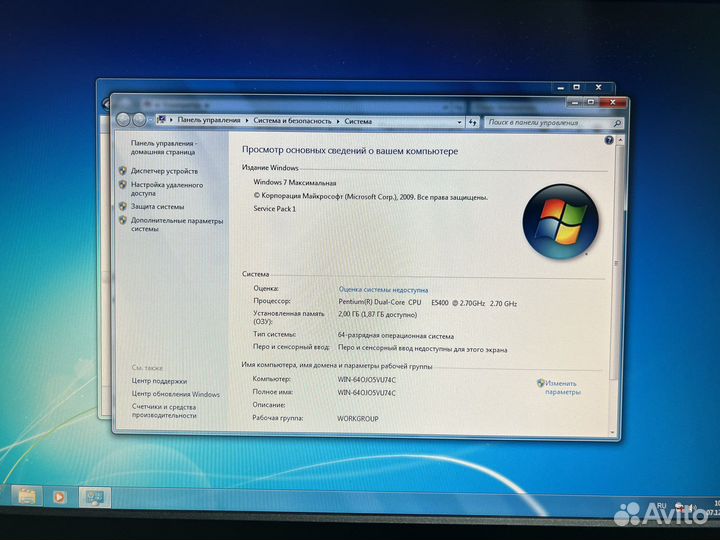Image resolution: width=720 pixels, height=540 pixels.
Task: Click 'Windows 7 Максимальная' edition text
Action: coord(295,183)
